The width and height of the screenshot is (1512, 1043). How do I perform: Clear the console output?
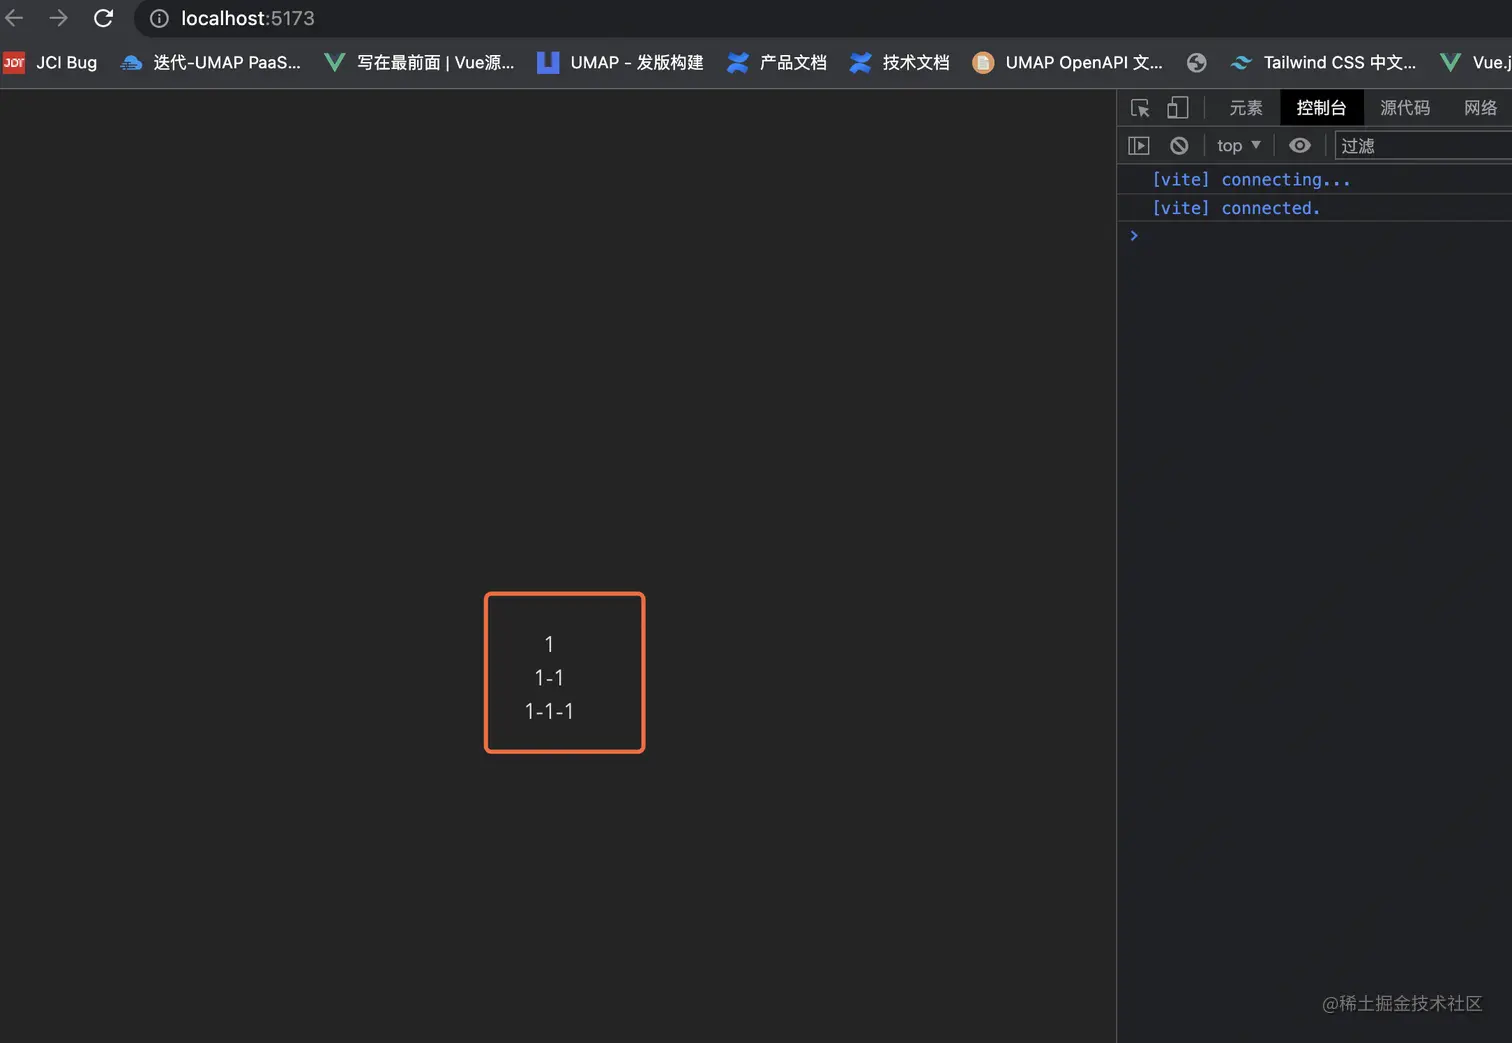tap(1179, 146)
